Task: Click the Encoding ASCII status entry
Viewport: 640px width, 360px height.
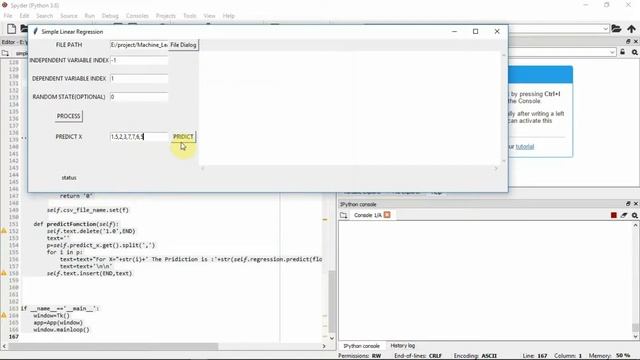Action: pos(475,356)
